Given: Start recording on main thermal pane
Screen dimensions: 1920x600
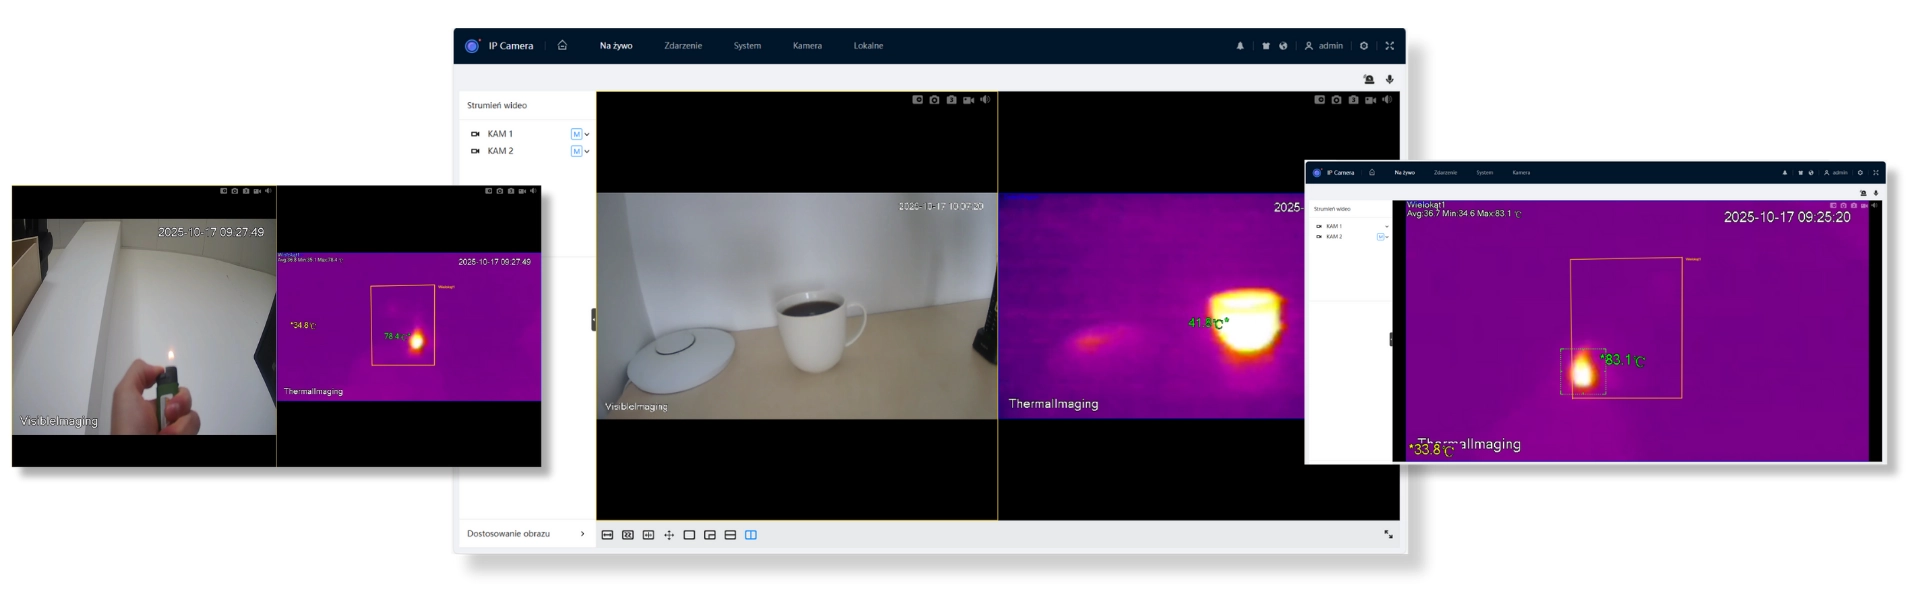Looking at the screenshot, I should click(1370, 100).
